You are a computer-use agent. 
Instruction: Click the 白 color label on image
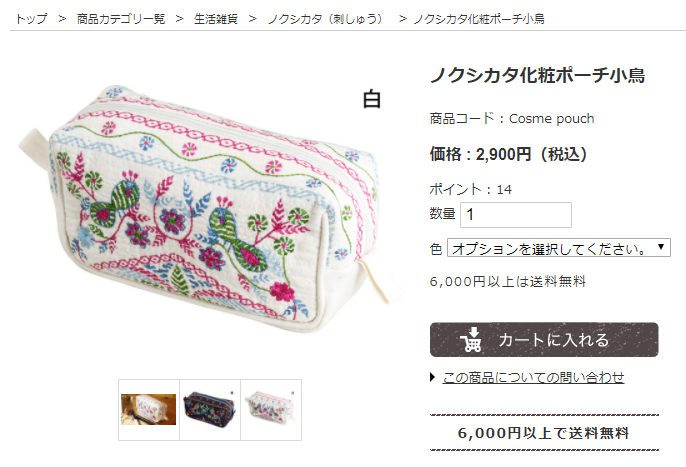tap(372, 99)
